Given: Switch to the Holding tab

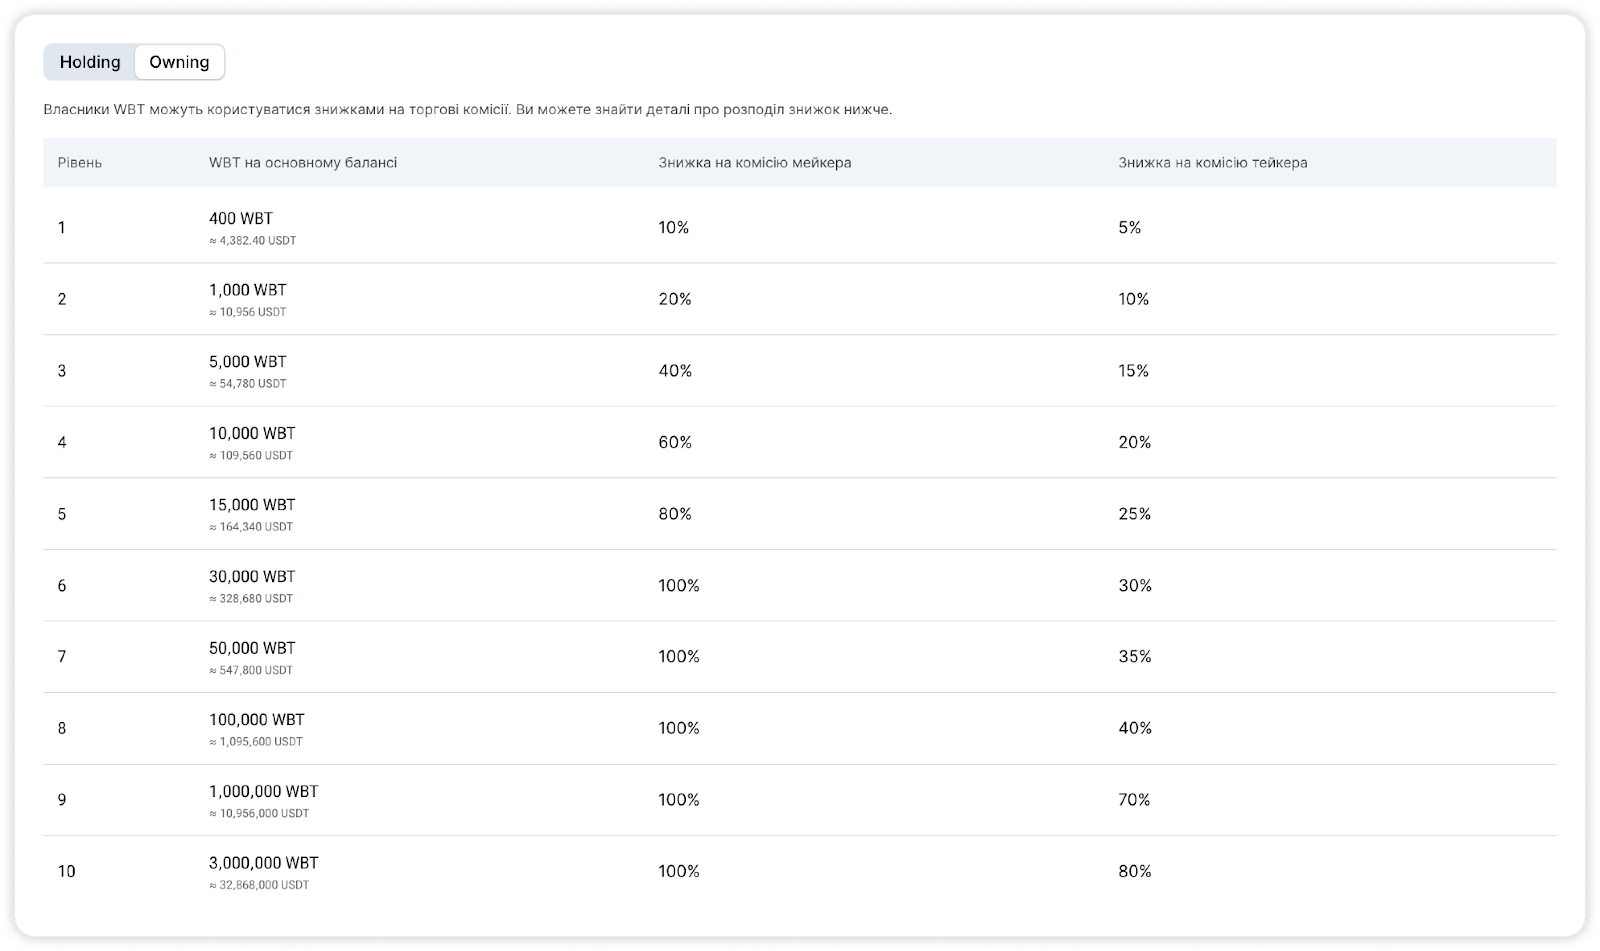Looking at the screenshot, I should click(90, 62).
